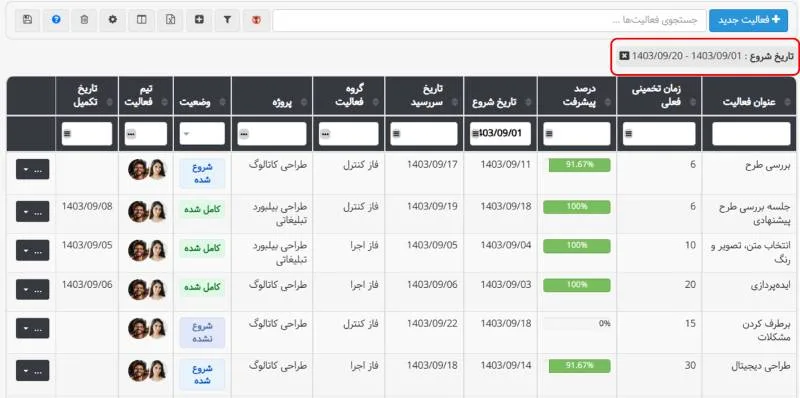Click the طراحی دیجیتال activity title
The image size is (800, 398).
coord(762,366)
